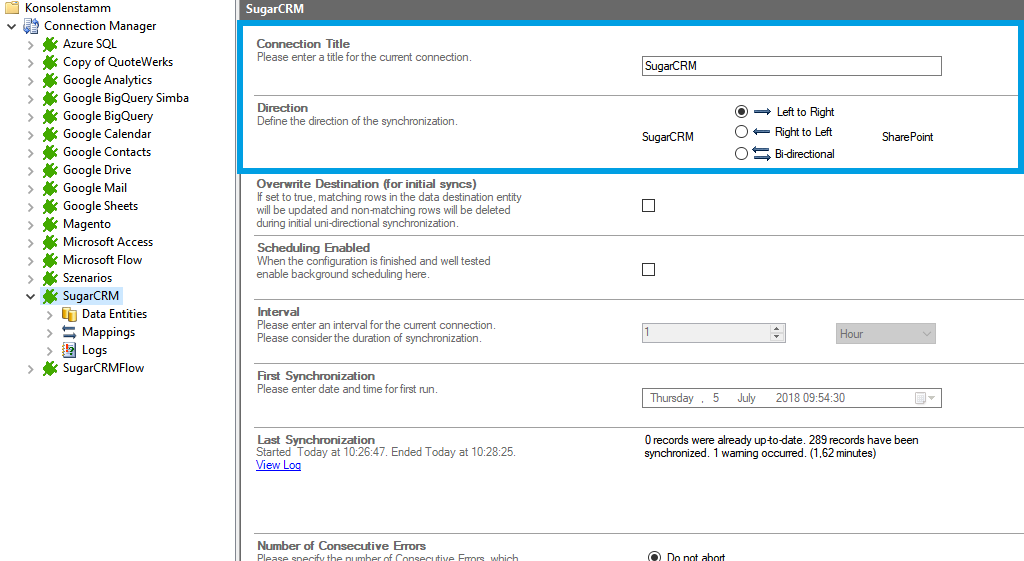Open the First Synchronization date picker
The width and height of the screenshot is (1024, 561).
pyautogui.click(x=925, y=398)
